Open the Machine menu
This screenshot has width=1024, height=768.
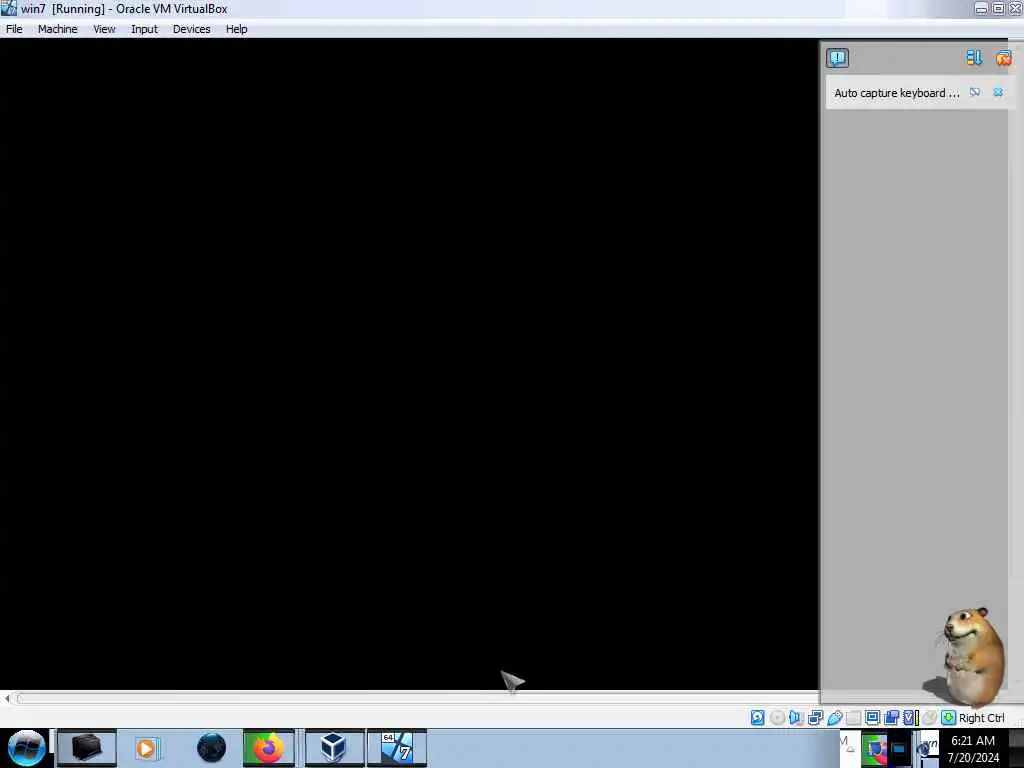[x=57, y=29]
